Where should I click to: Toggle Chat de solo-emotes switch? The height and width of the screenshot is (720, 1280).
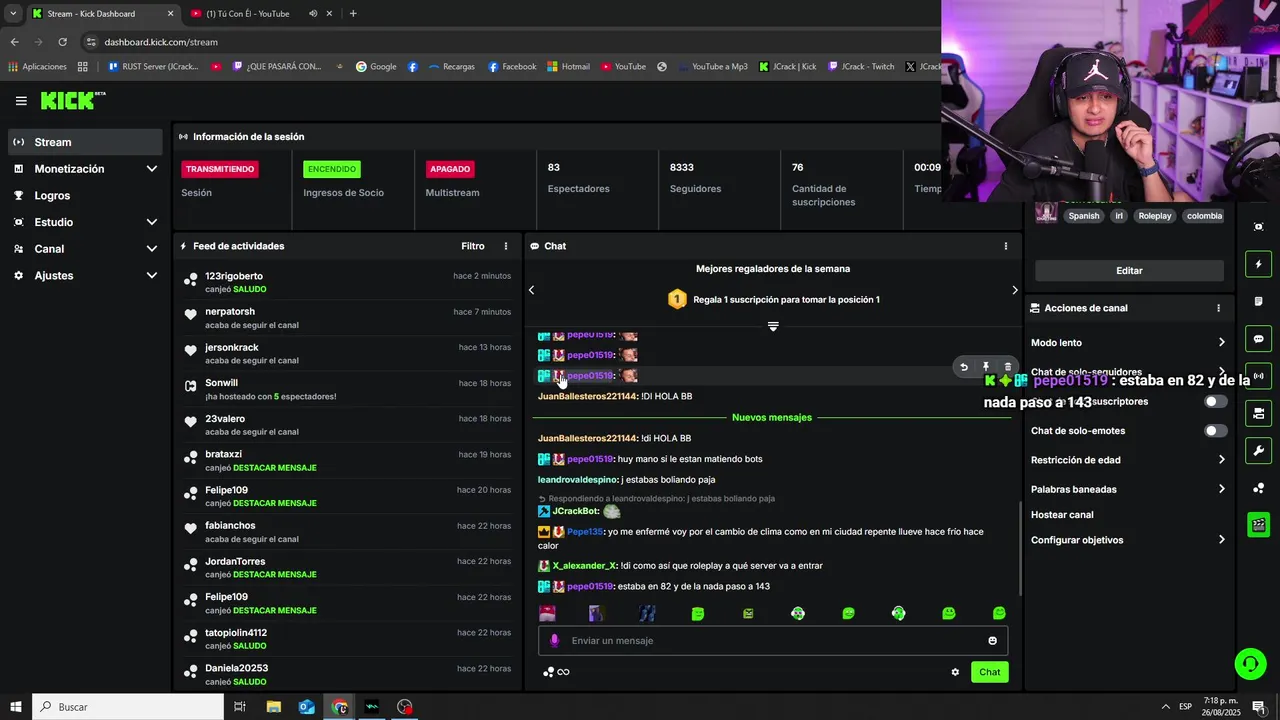[1215, 431]
